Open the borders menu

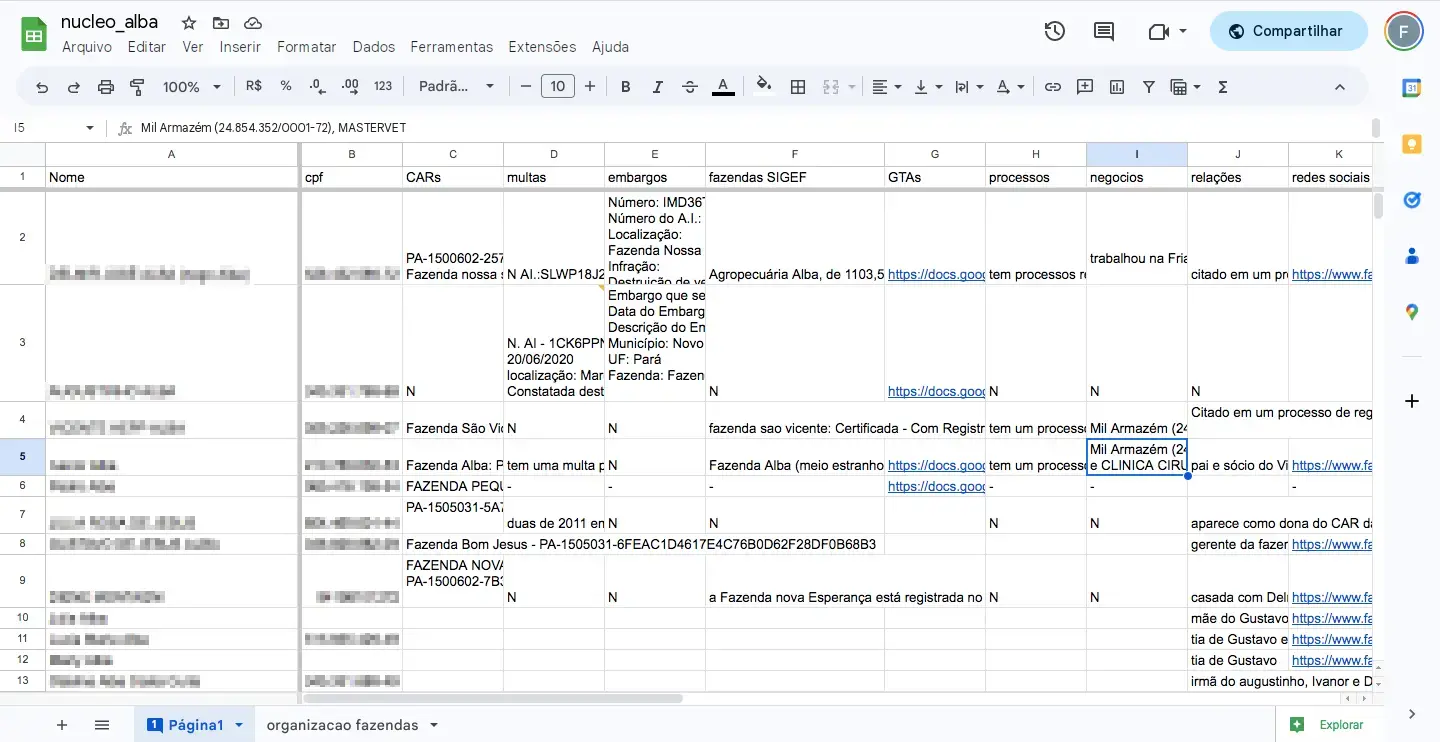(x=798, y=87)
